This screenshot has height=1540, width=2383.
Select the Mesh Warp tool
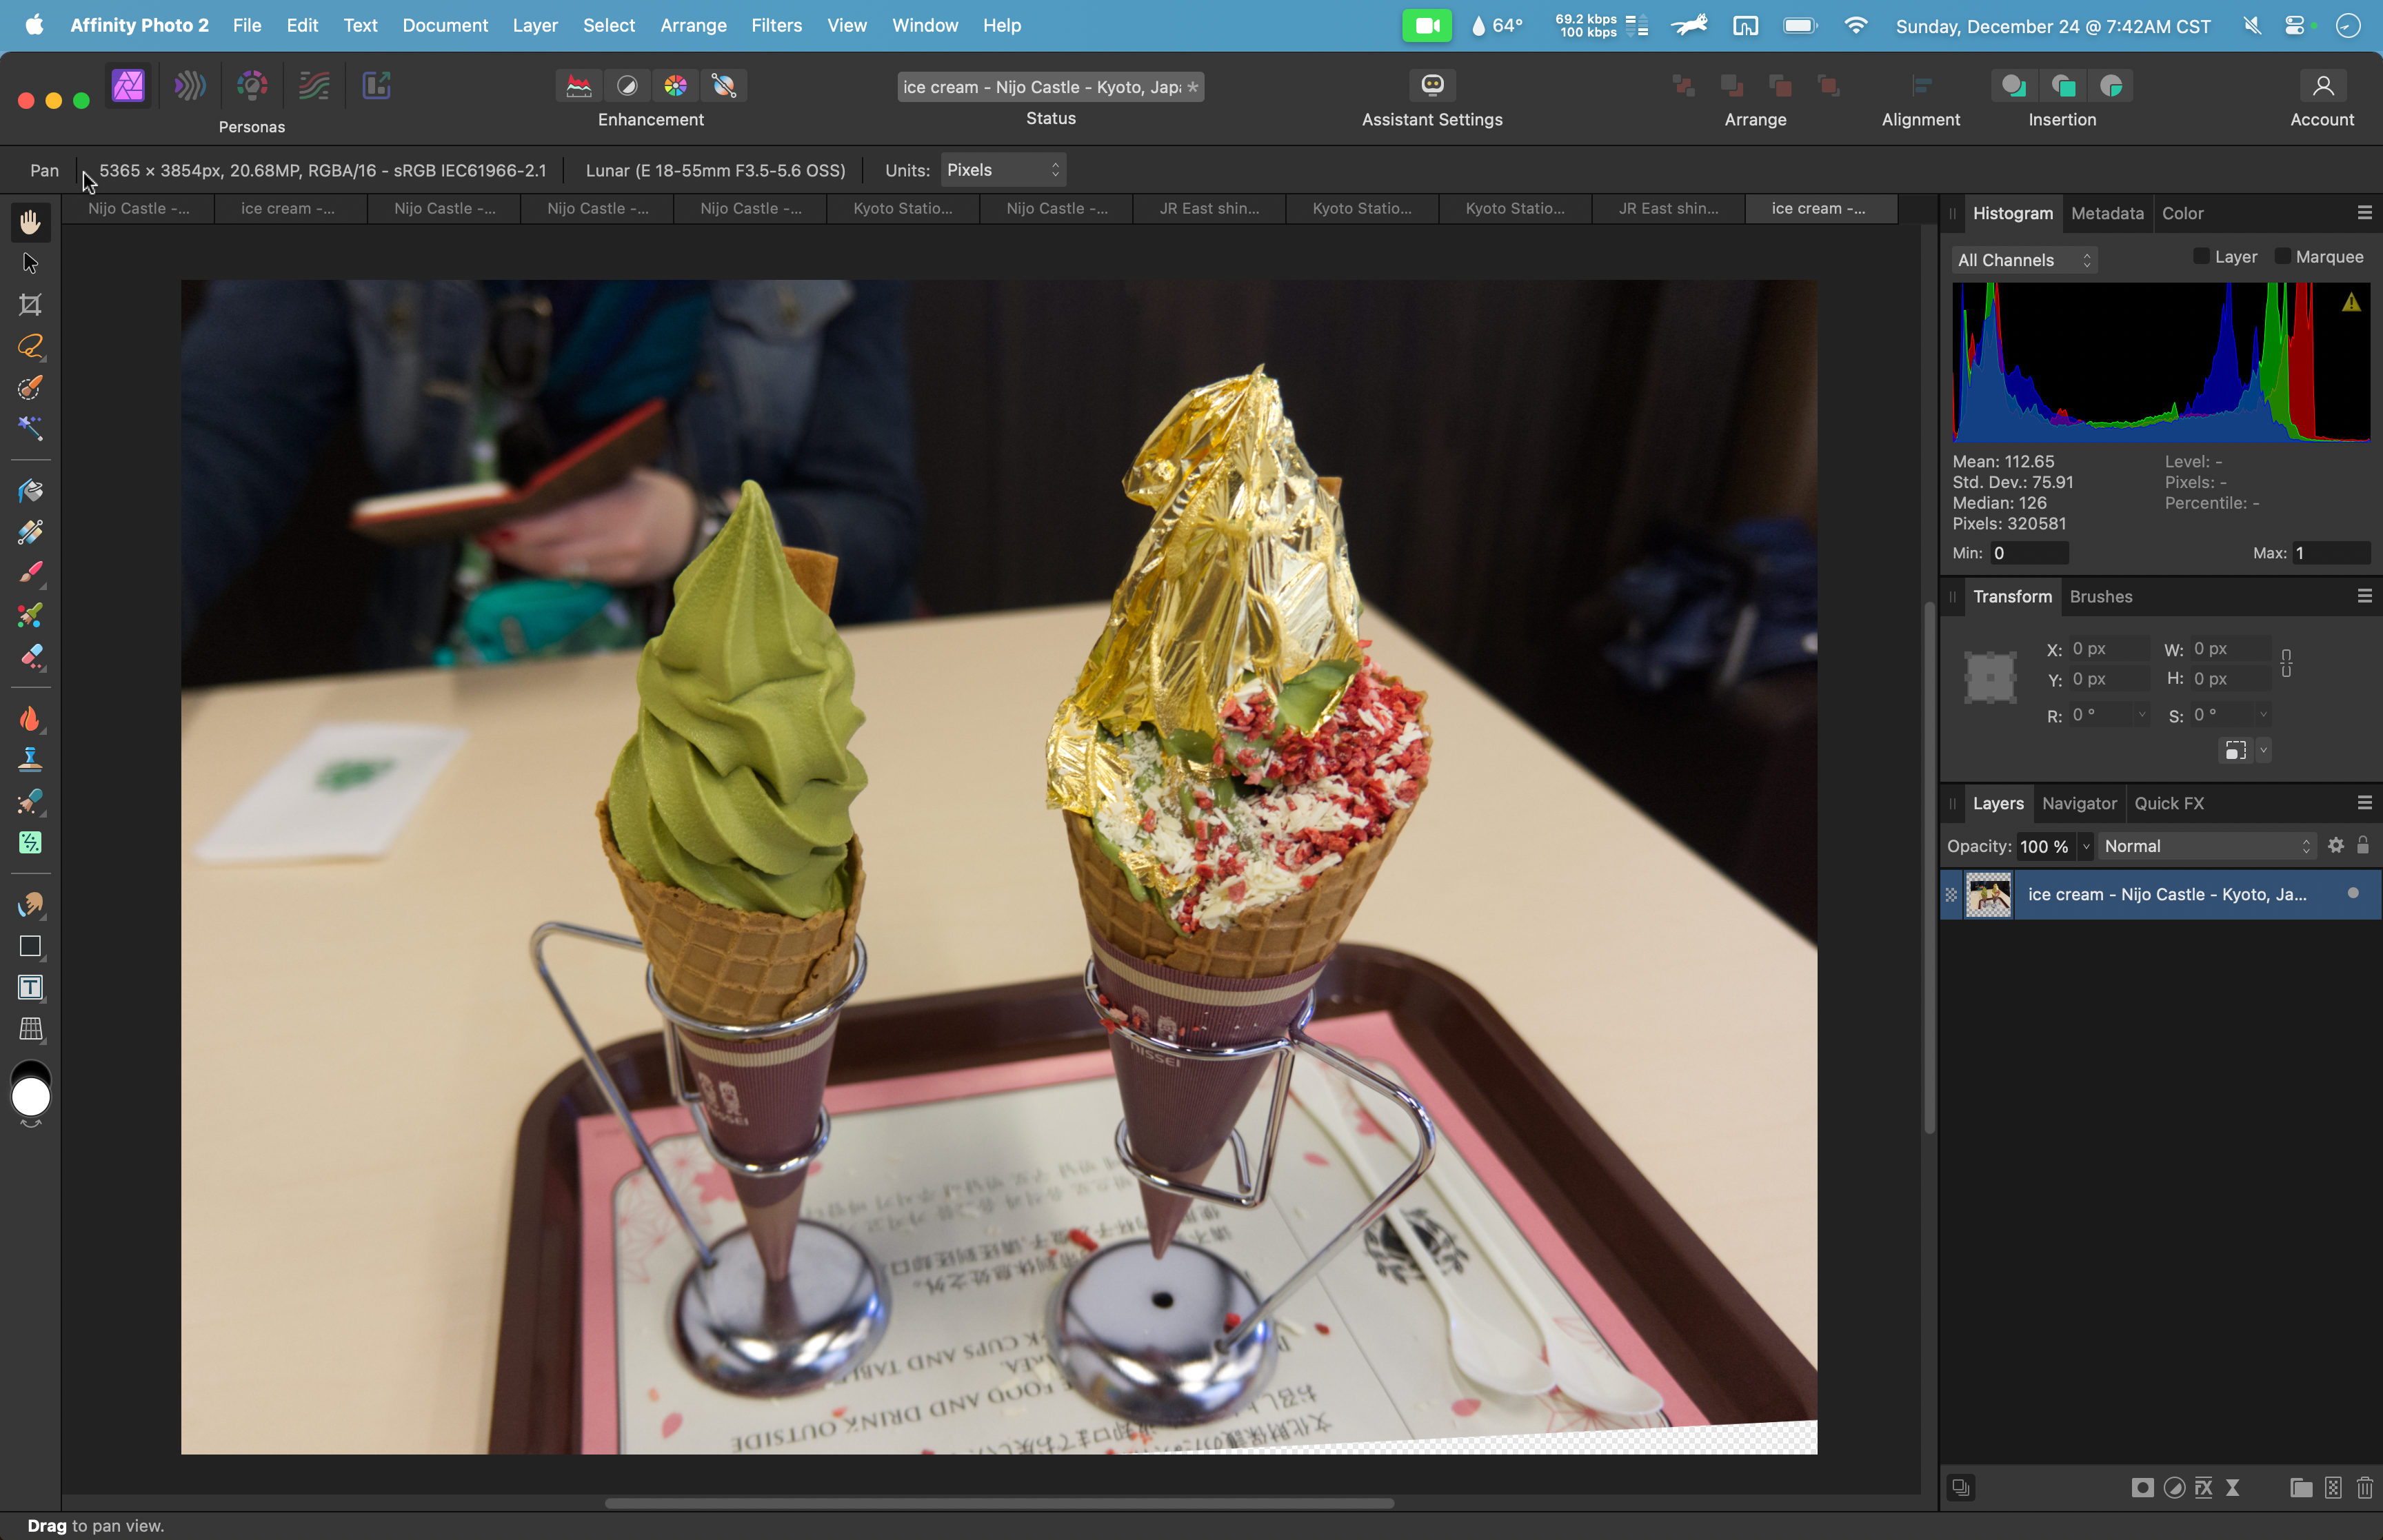[30, 1028]
